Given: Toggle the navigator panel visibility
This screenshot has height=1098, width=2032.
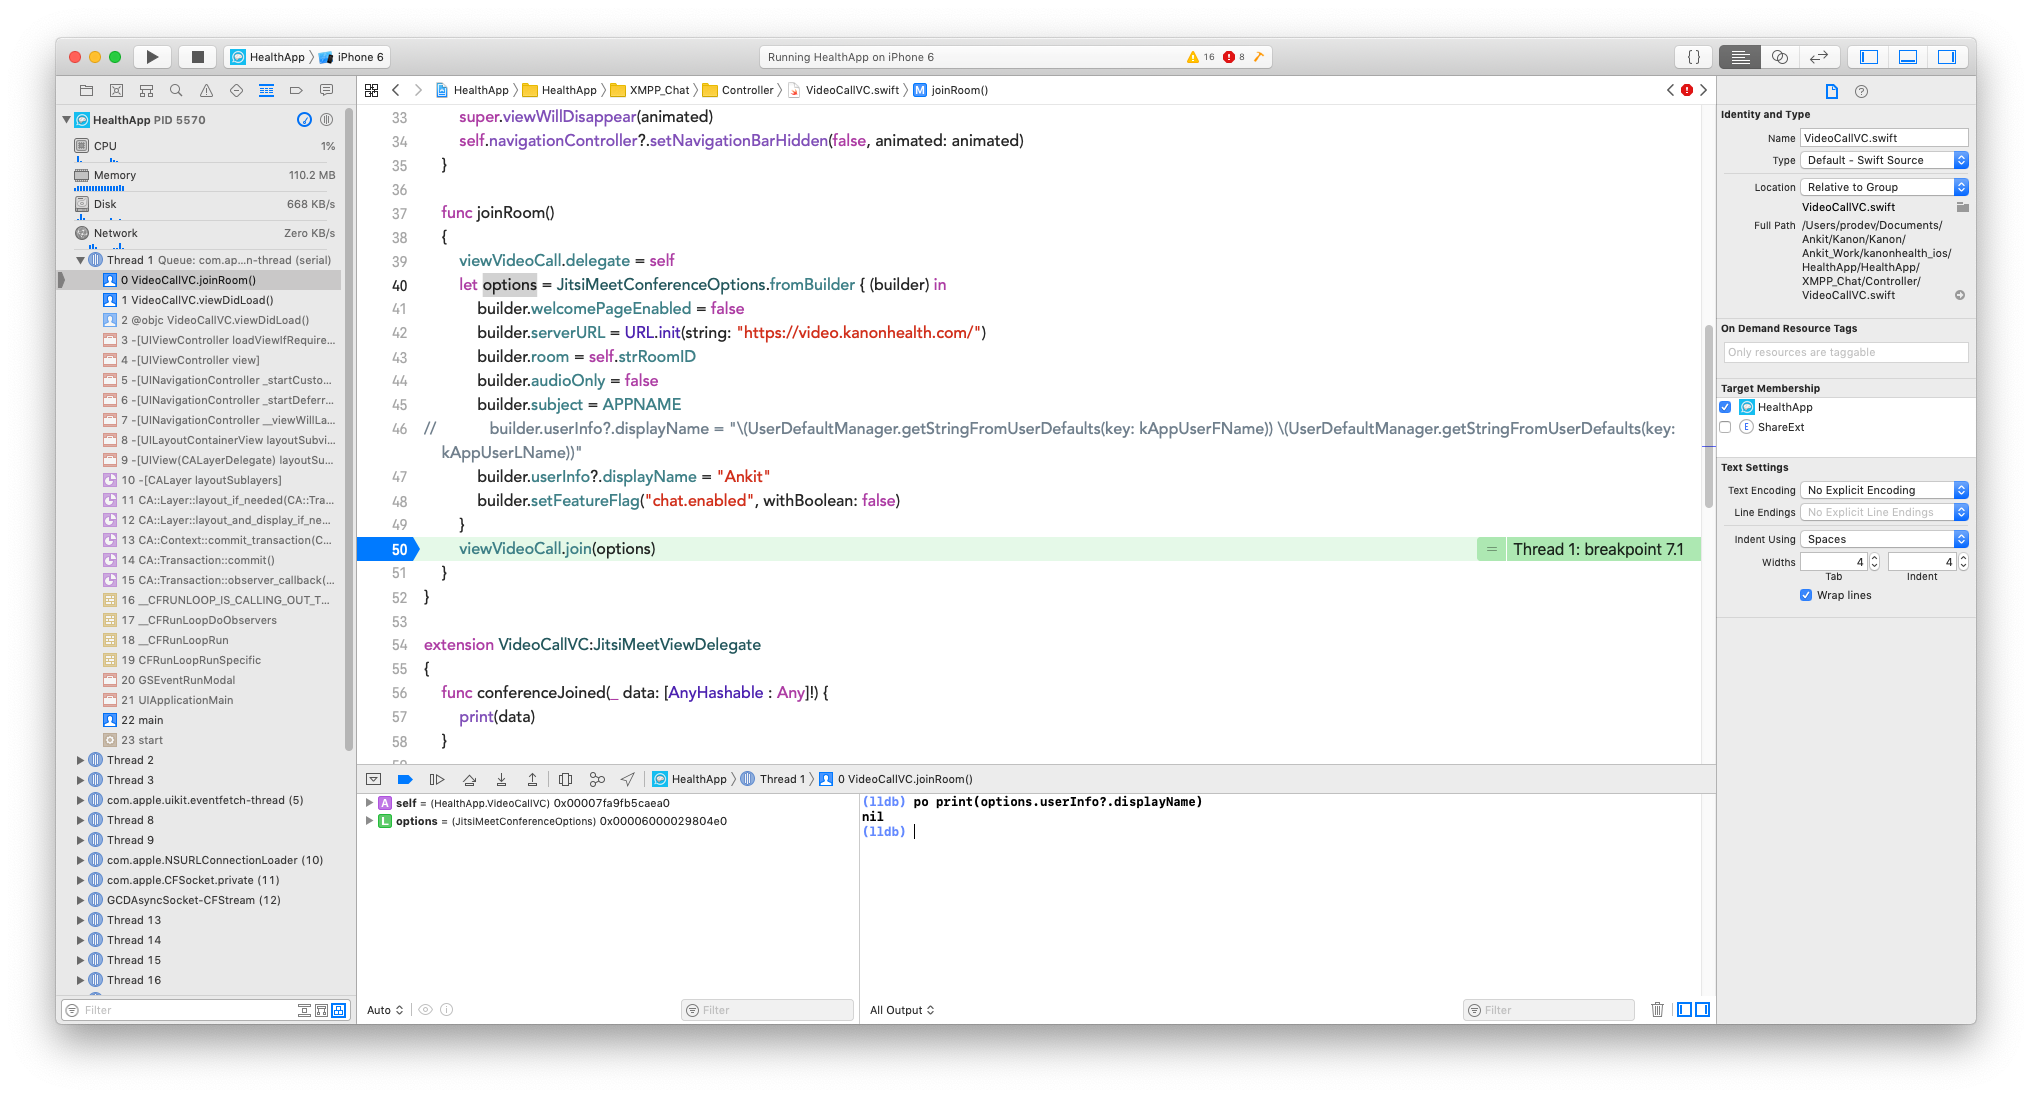Looking at the screenshot, I should [x=1869, y=57].
